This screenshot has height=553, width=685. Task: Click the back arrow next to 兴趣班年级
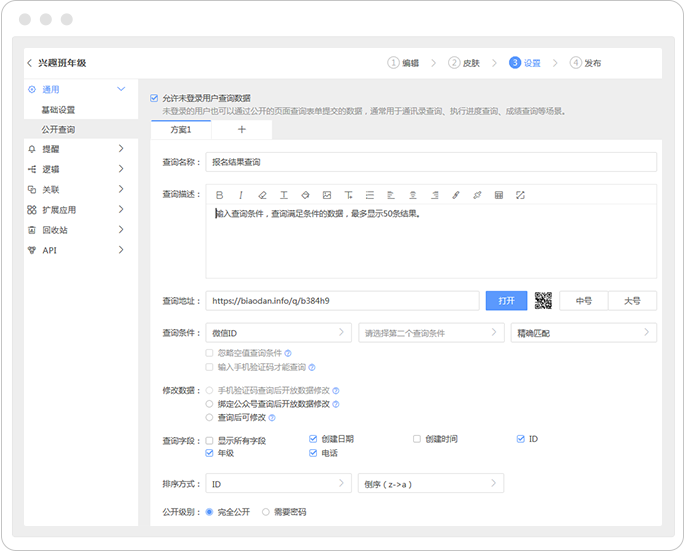[x=30, y=63]
